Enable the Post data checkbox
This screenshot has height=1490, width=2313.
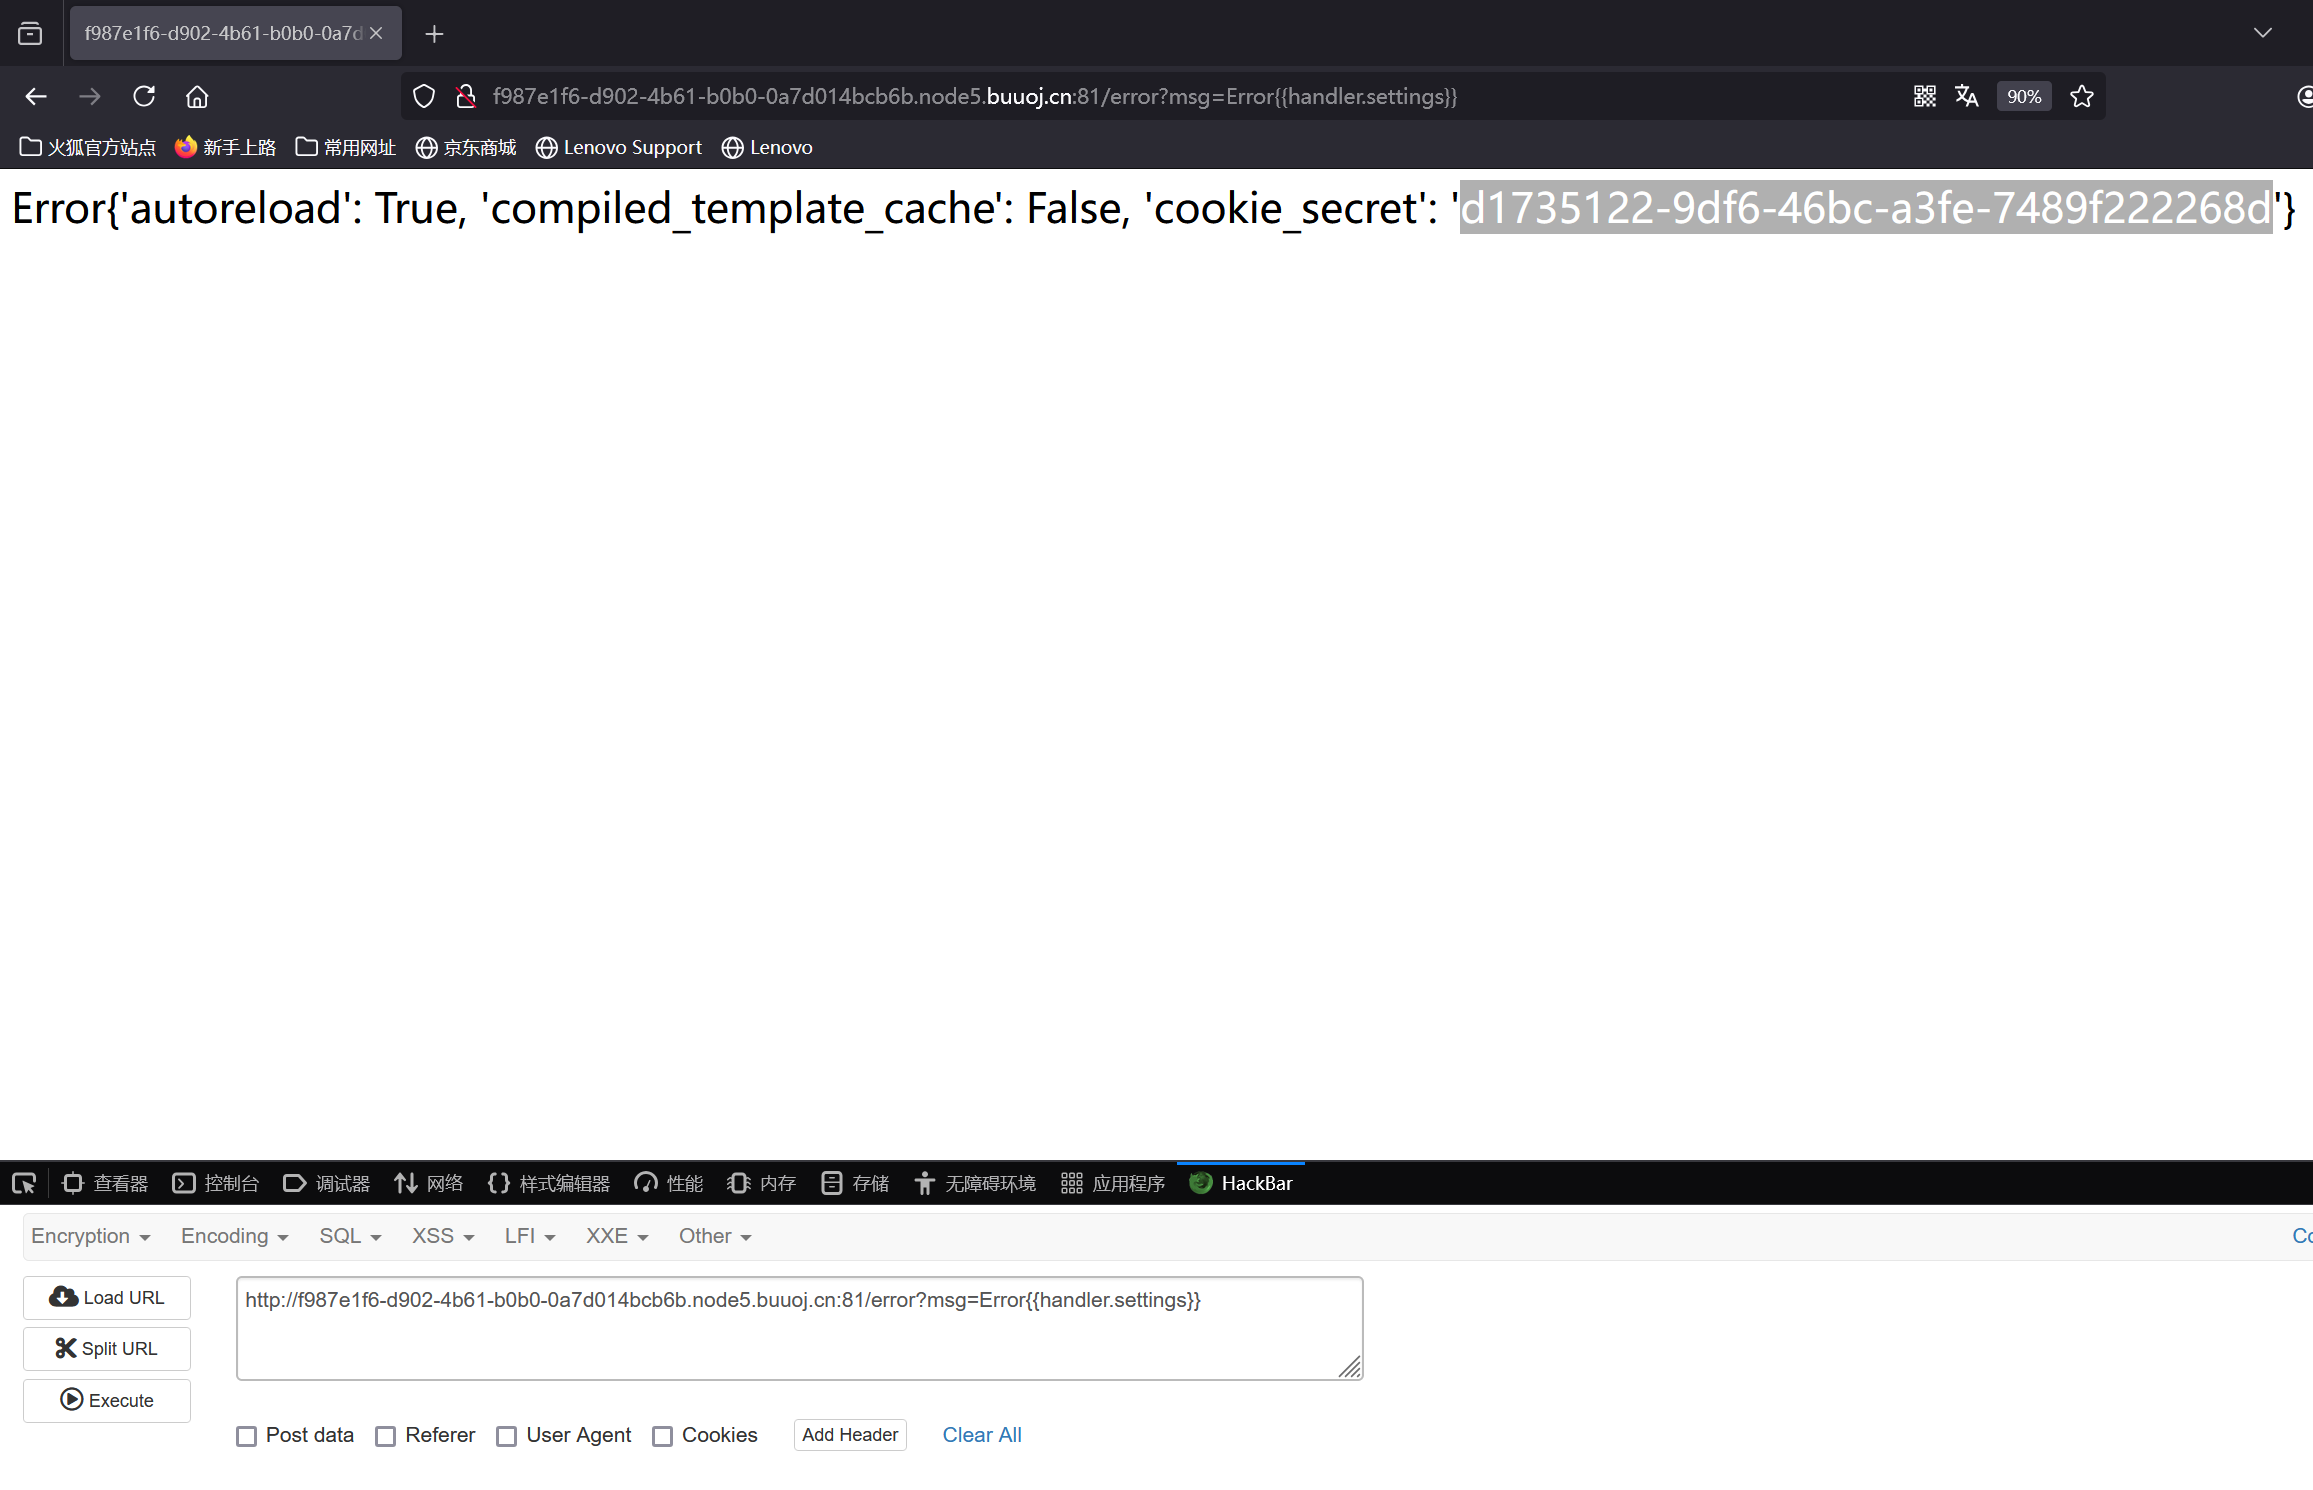(247, 1436)
